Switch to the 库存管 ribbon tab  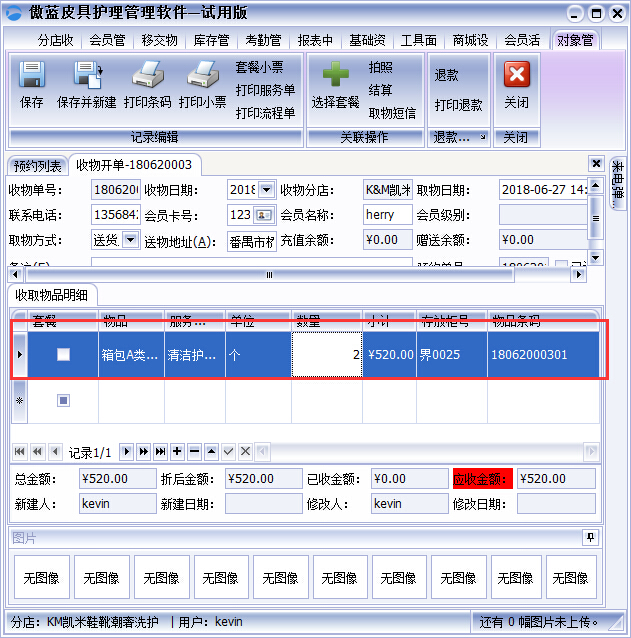211,40
